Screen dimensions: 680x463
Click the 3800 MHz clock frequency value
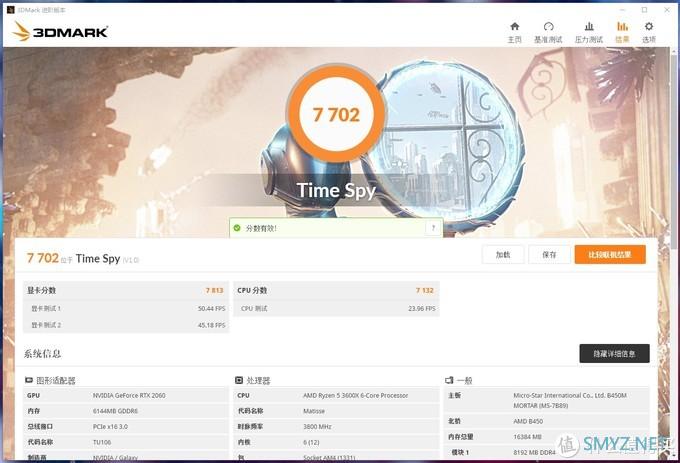[317, 427]
